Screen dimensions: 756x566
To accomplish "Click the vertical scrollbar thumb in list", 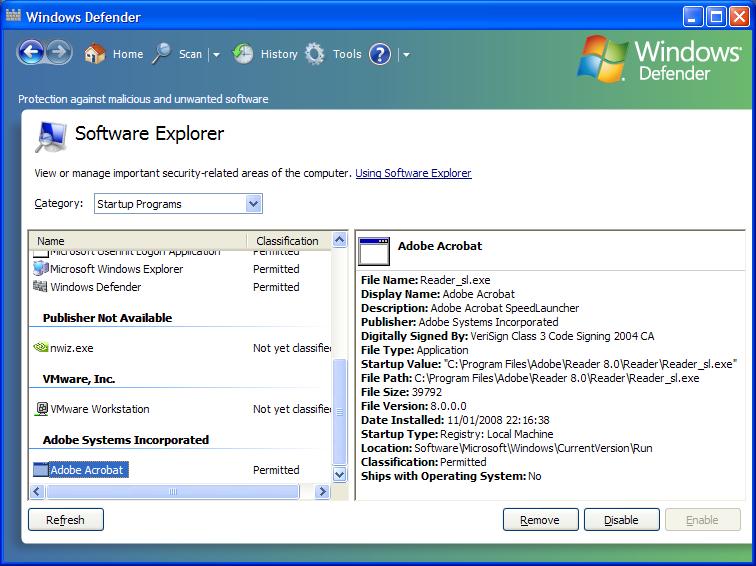I will [340, 412].
